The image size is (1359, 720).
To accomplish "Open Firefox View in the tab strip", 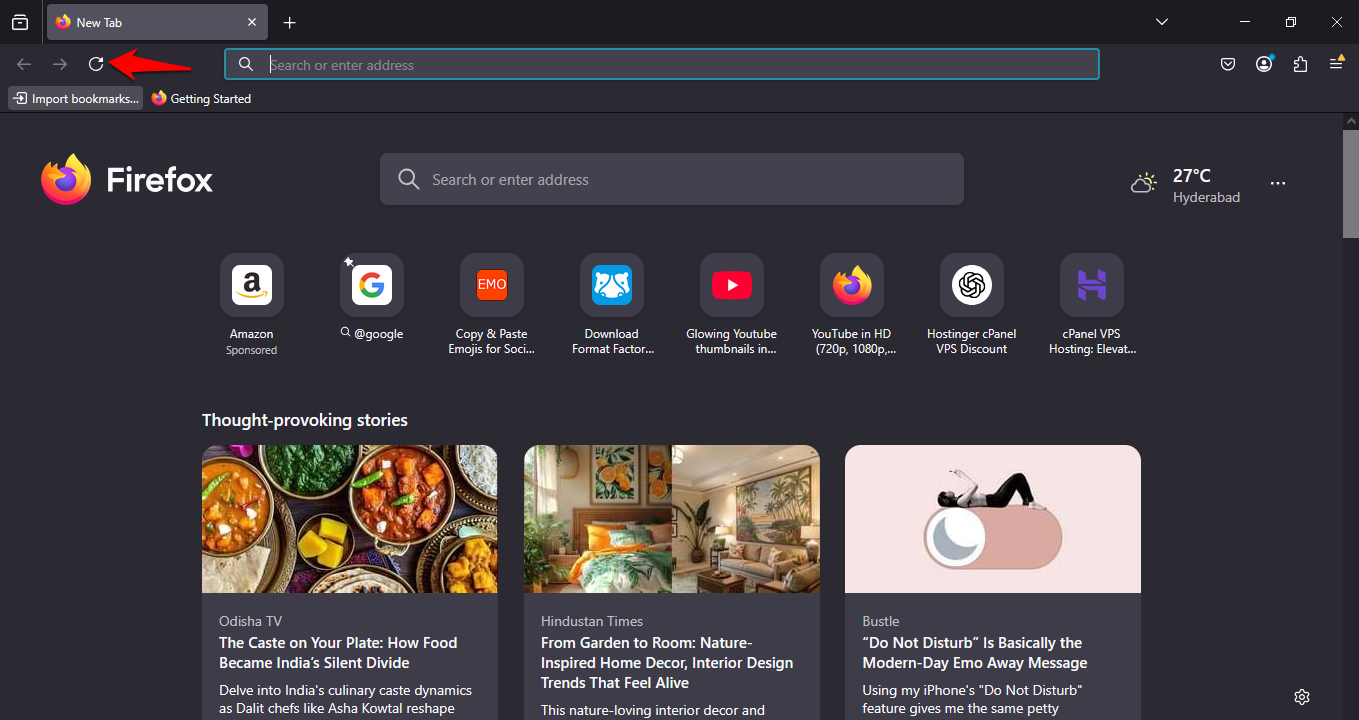I will (20, 22).
